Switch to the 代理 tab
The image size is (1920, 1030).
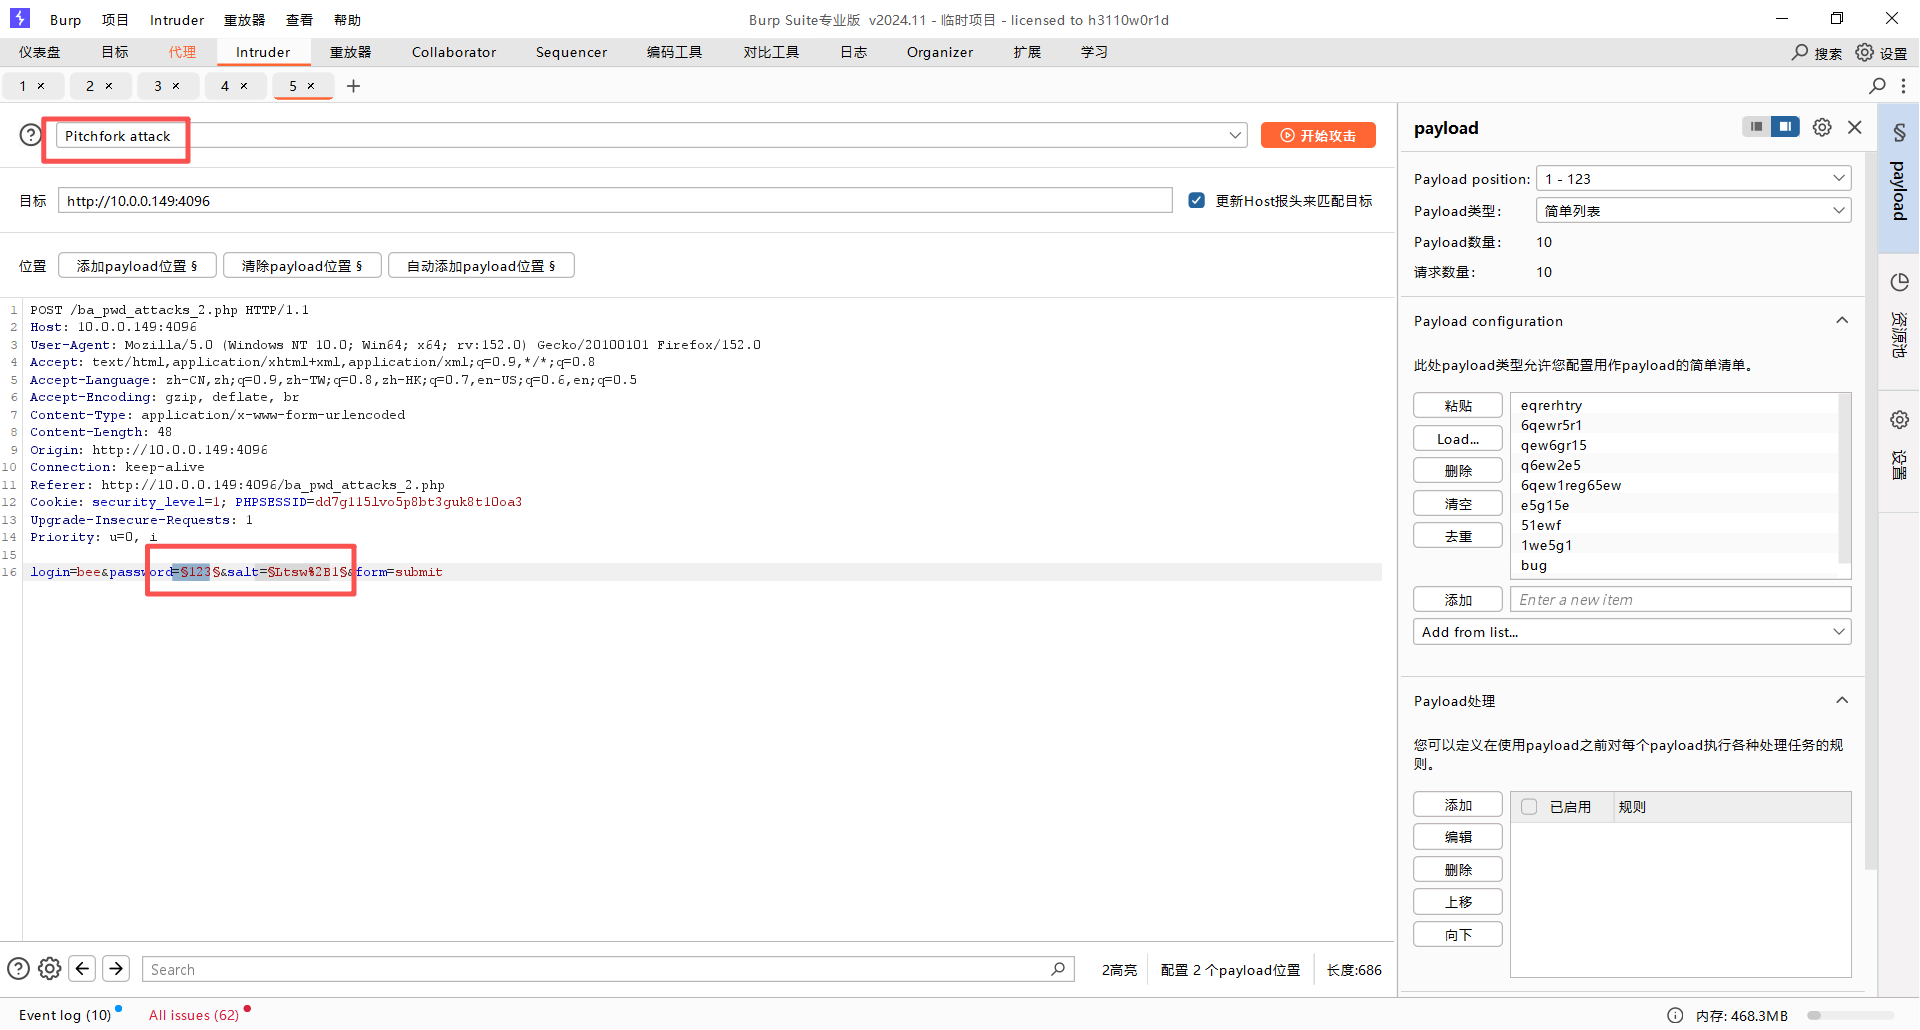click(182, 52)
